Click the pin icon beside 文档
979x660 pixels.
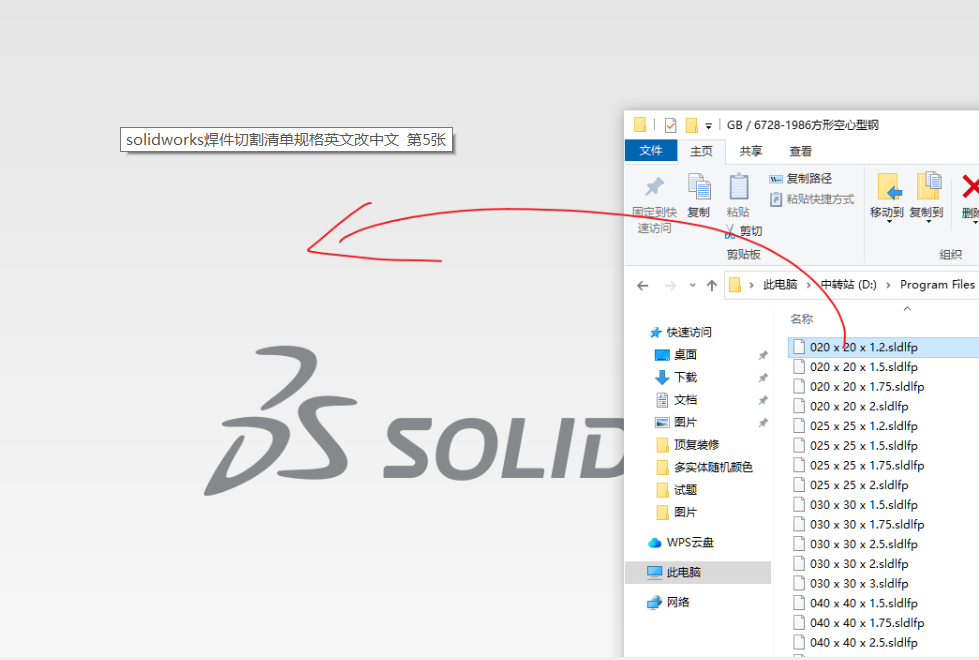[763, 400]
